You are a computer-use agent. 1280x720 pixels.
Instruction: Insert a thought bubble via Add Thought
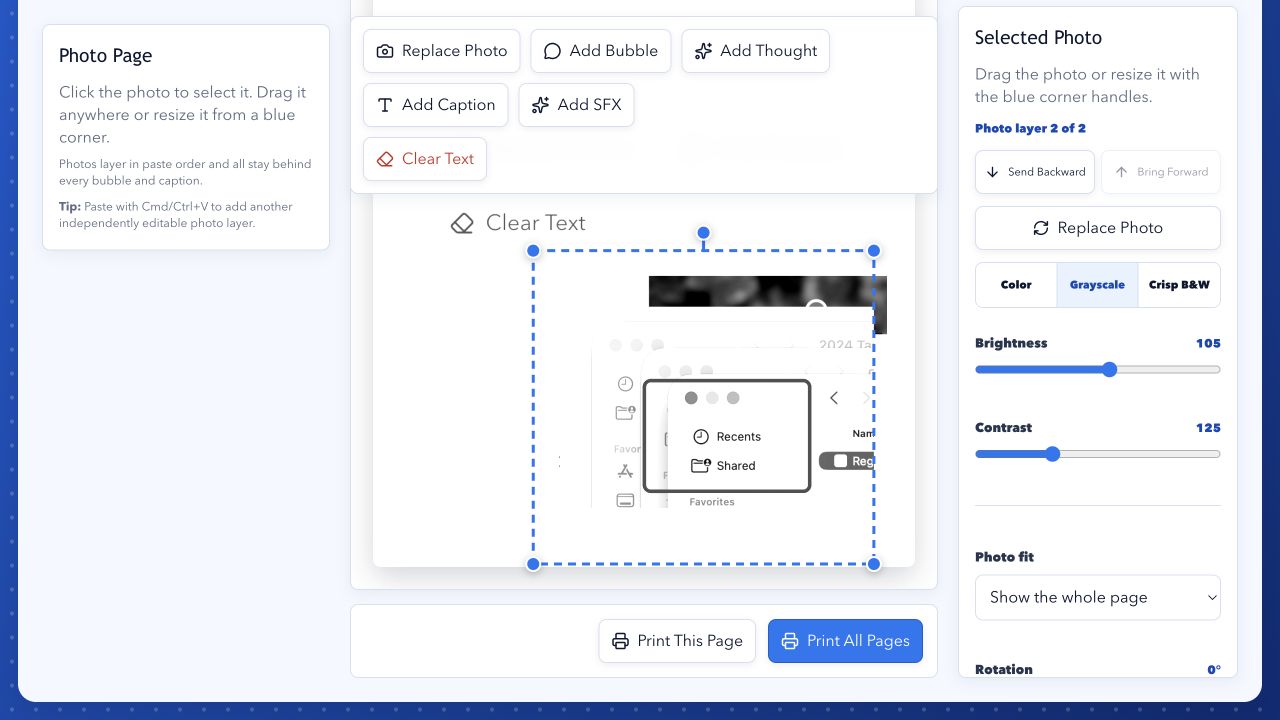click(755, 51)
